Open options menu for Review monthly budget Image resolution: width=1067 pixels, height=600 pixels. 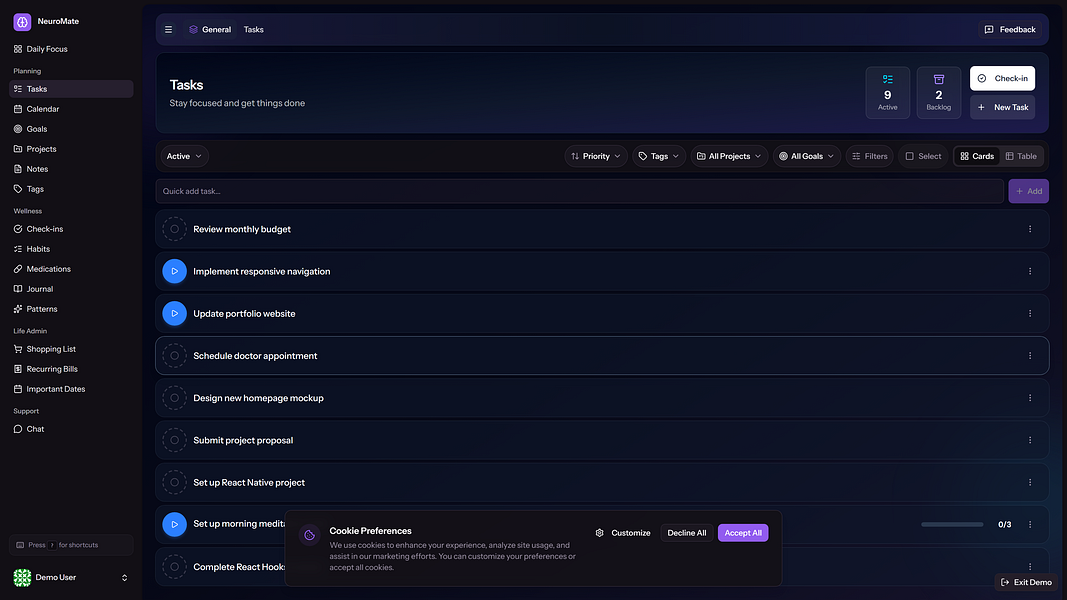click(1030, 229)
